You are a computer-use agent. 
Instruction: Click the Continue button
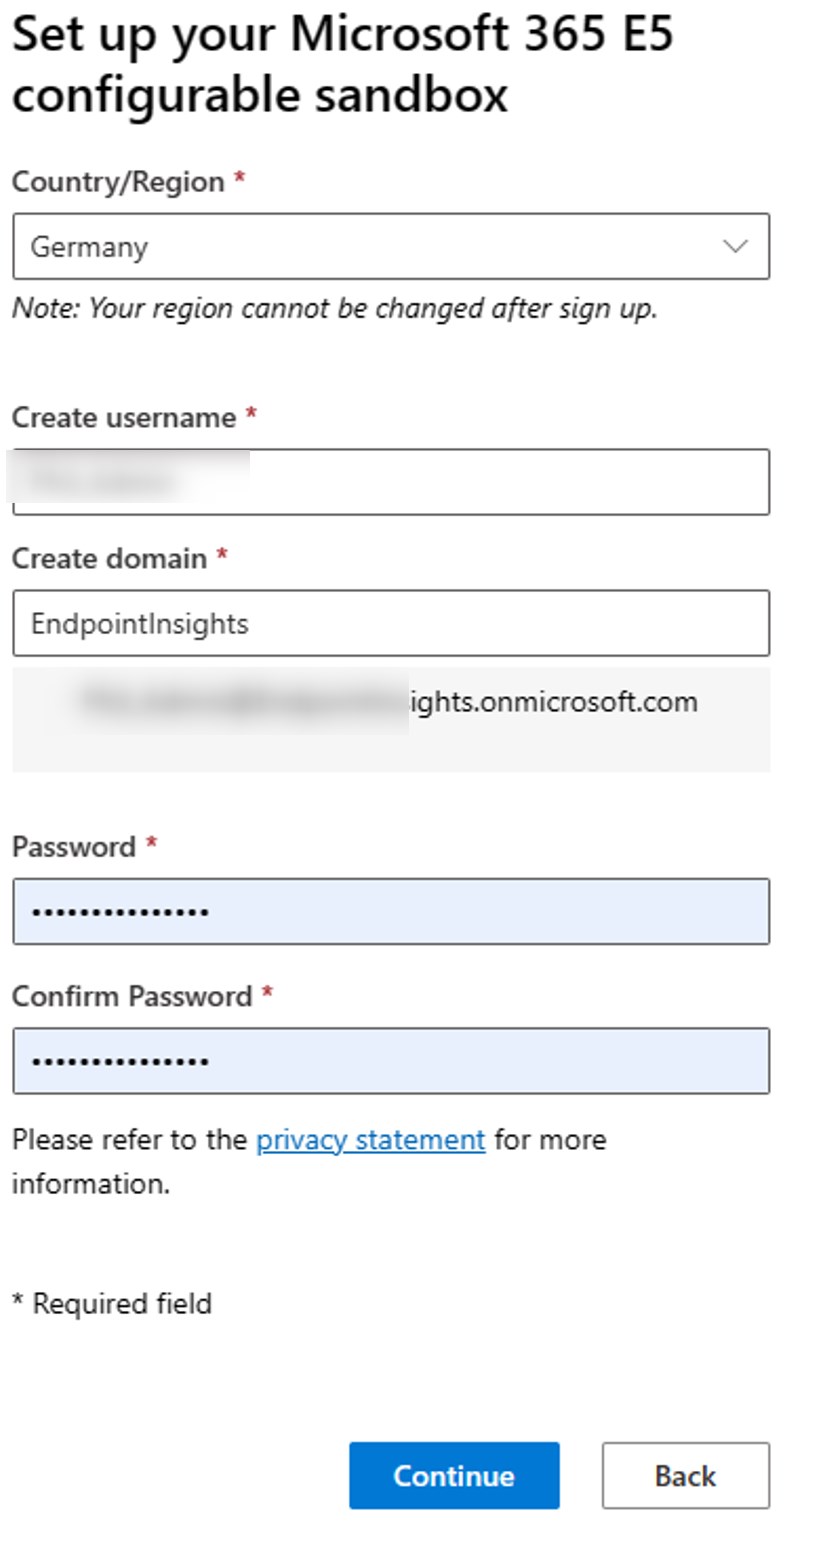[x=454, y=1475]
